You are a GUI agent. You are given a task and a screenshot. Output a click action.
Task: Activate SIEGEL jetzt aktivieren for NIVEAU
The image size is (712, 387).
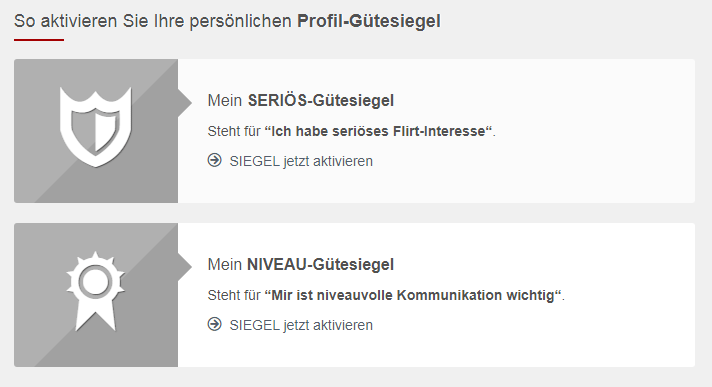tap(301, 325)
